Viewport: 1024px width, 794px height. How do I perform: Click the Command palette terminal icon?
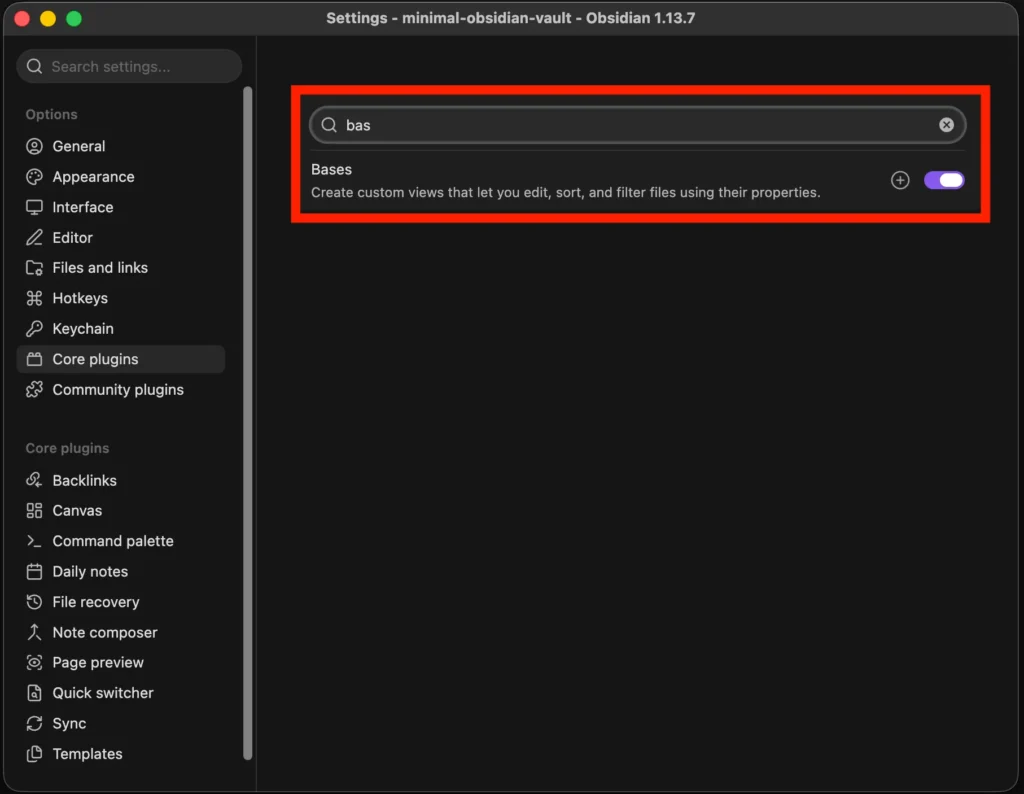coord(34,541)
